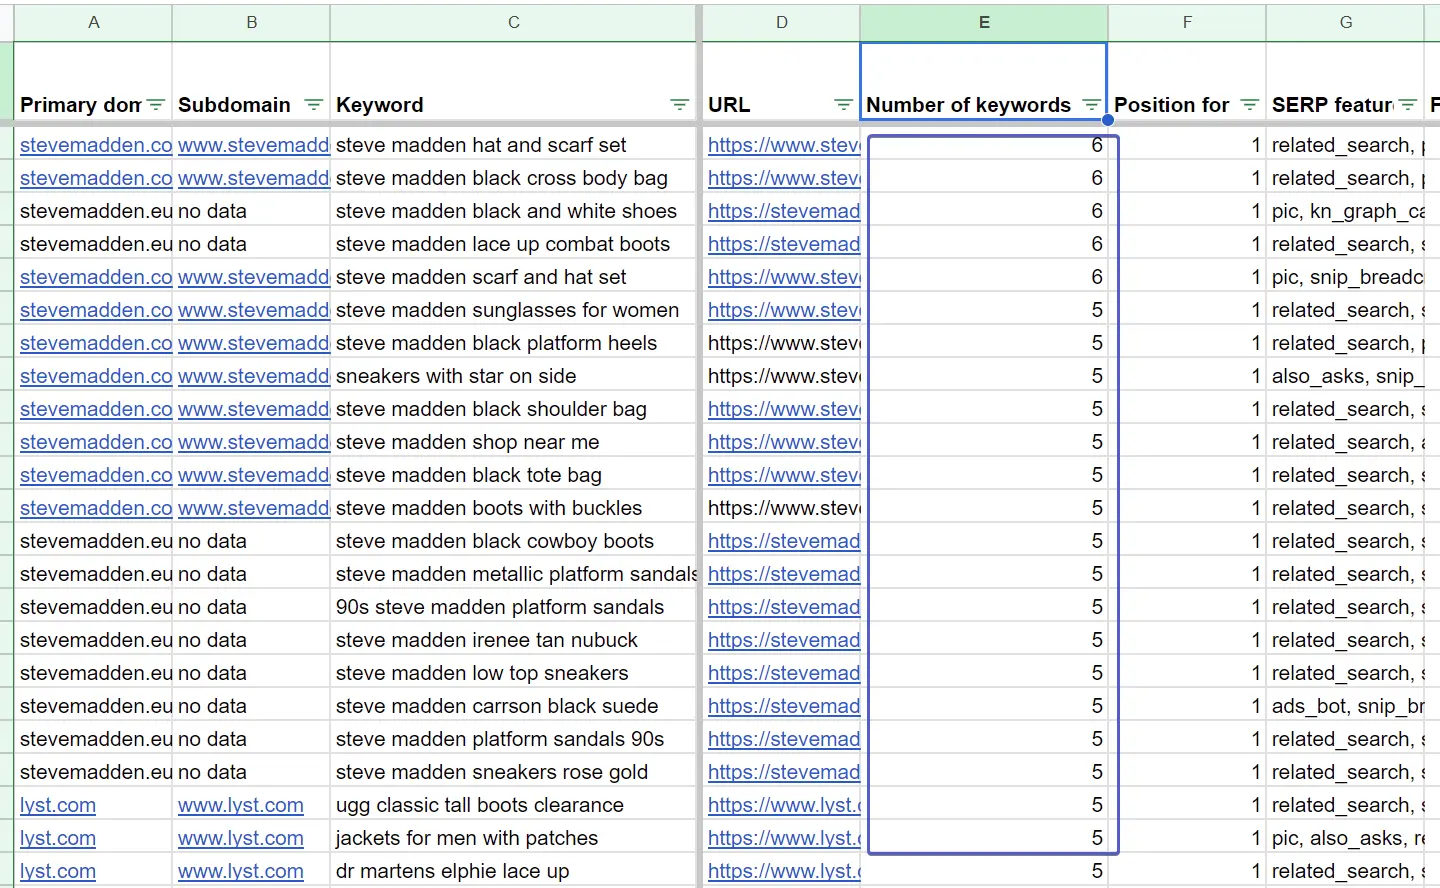Open filter for Number of keywords column
Screen dimensions: 1440x888
[1091, 105]
